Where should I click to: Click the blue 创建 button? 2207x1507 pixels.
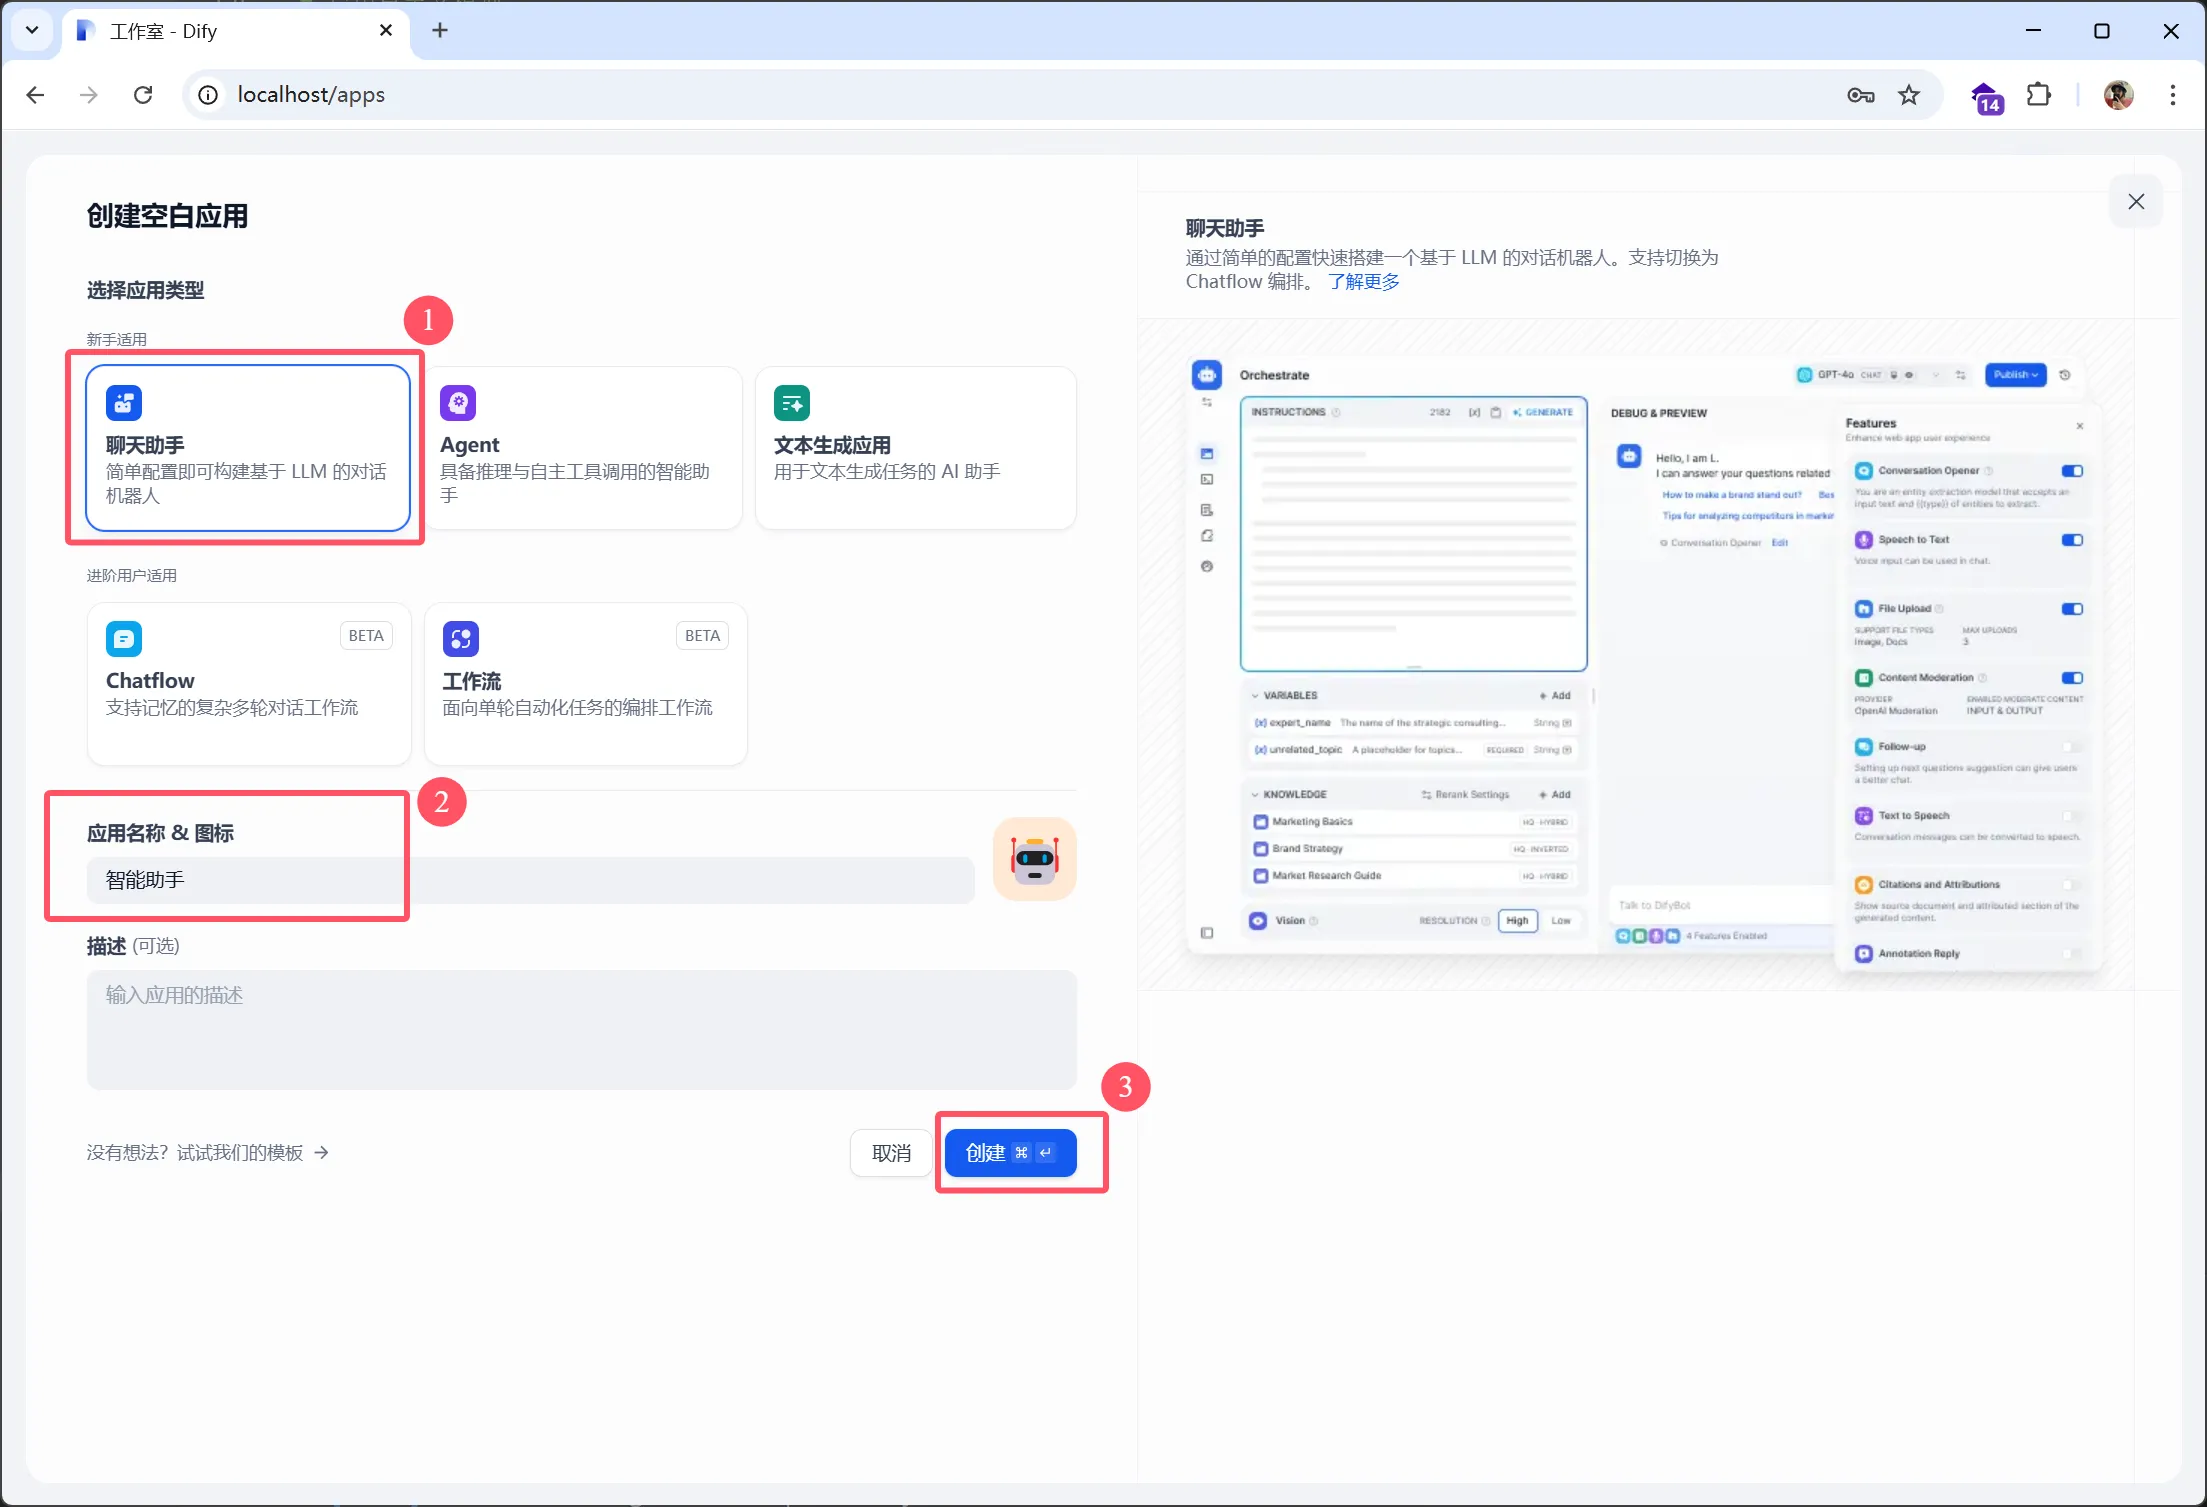pyautogui.click(x=1010, y=1153)
